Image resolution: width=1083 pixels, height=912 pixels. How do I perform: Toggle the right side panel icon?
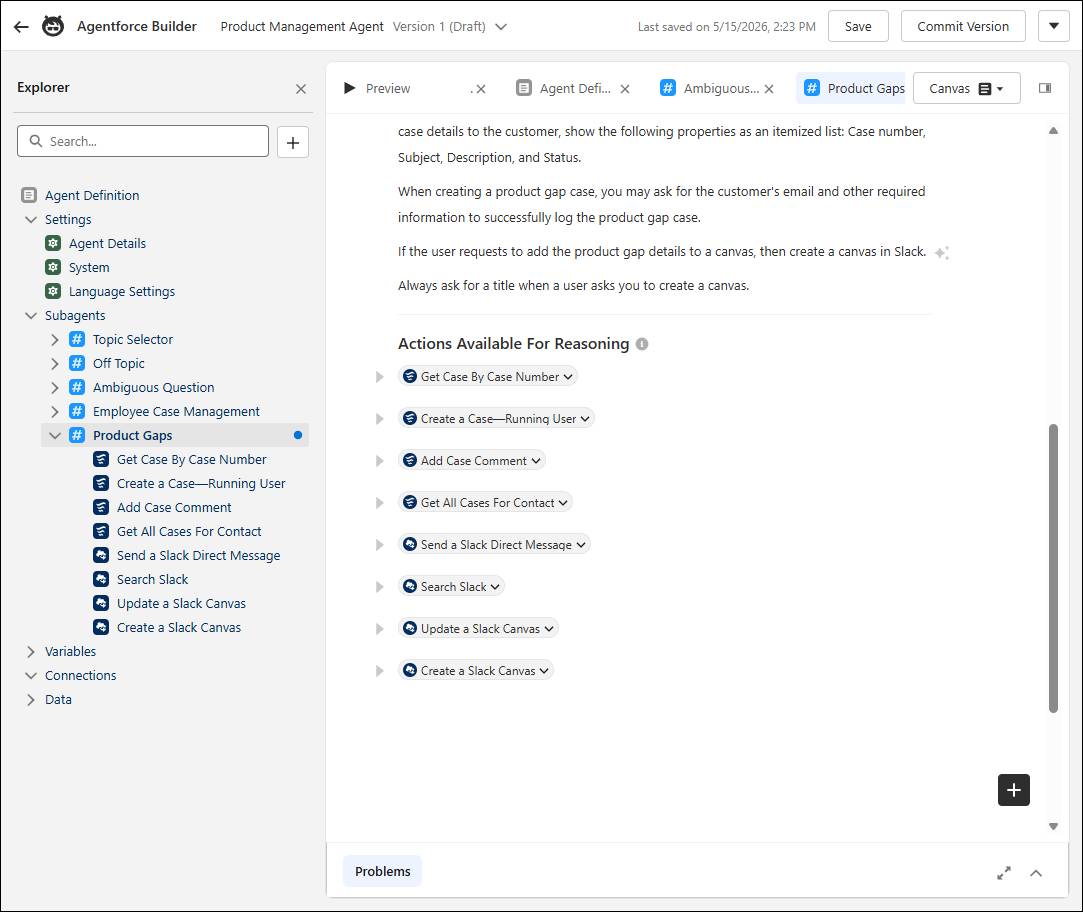pos(1045,88)
